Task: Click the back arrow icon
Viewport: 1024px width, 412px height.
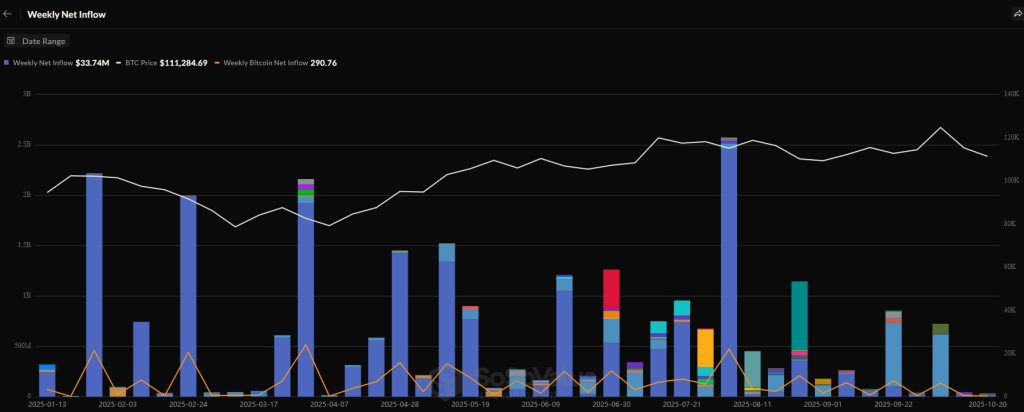Action: (x=8, y=15)
